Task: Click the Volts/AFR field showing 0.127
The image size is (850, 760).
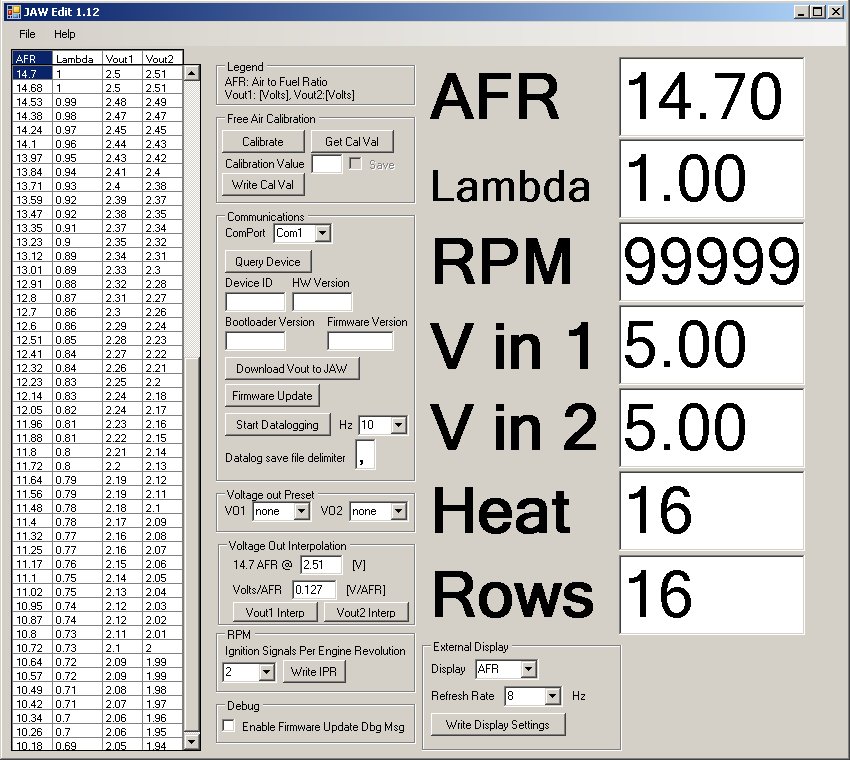Action: pos(314,590)
